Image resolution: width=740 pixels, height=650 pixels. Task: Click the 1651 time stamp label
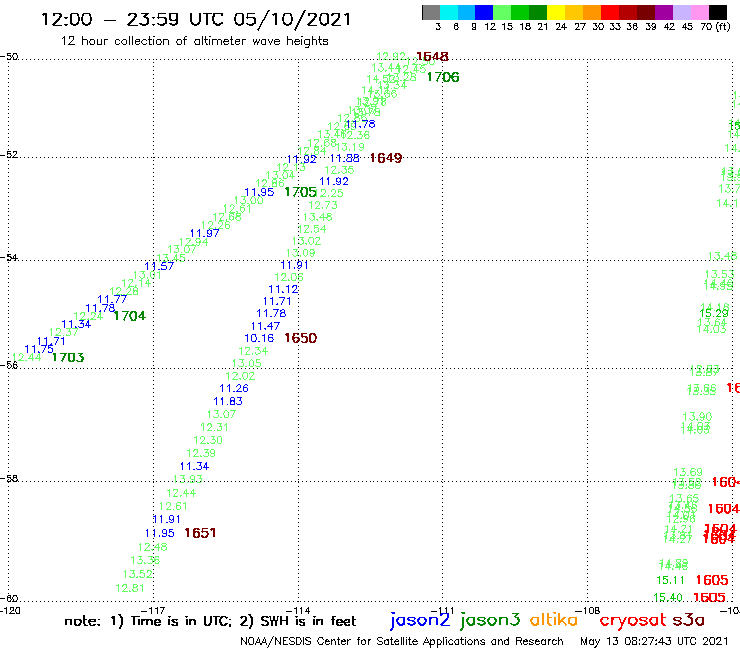point(200,533)
